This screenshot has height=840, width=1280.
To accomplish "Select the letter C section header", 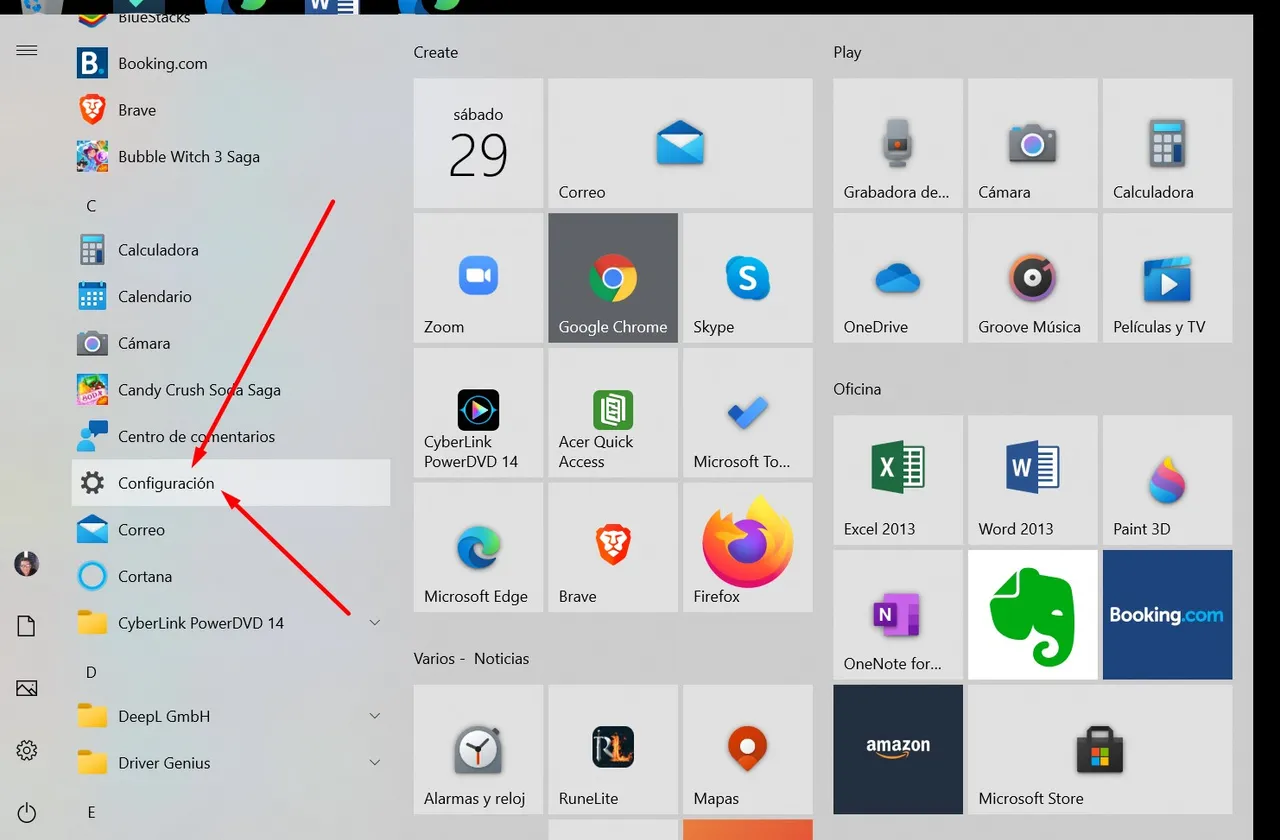I will click(91, 206).
